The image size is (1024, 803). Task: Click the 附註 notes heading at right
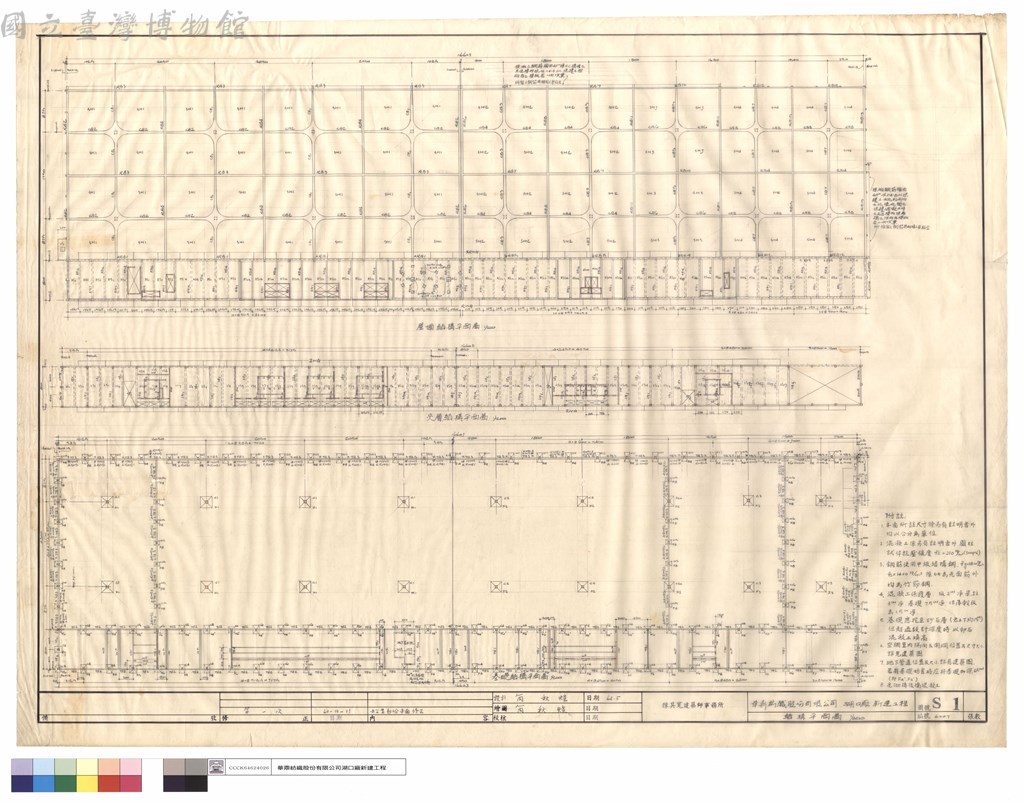pyautogui.click(x=893, y=514)
